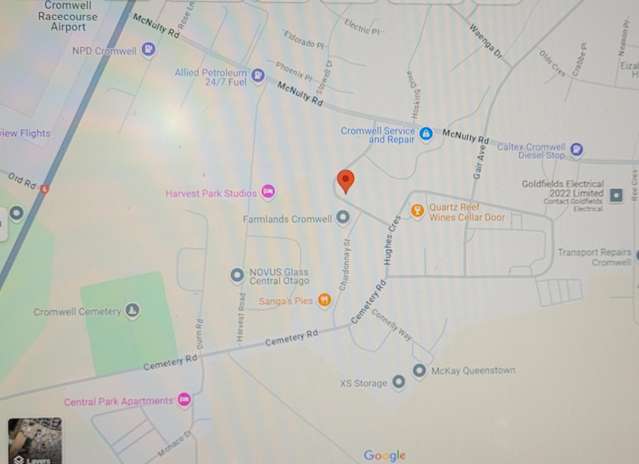Screen dimensions: 639x464
Task: Open the McKay Queenstown marker icon
Action: [419, 371]
